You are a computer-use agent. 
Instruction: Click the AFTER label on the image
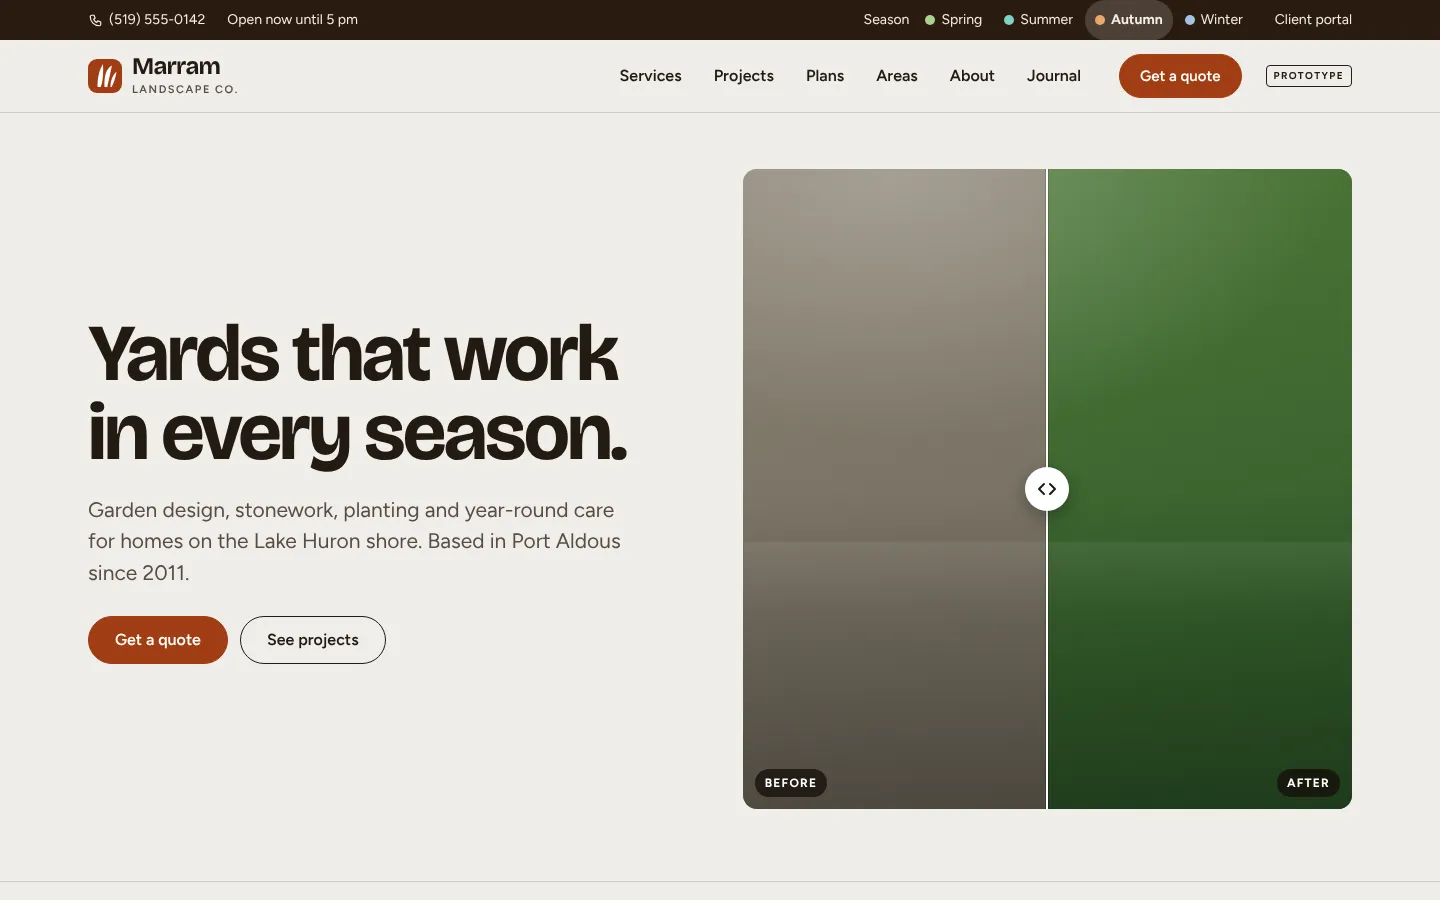click(1308, 783)
